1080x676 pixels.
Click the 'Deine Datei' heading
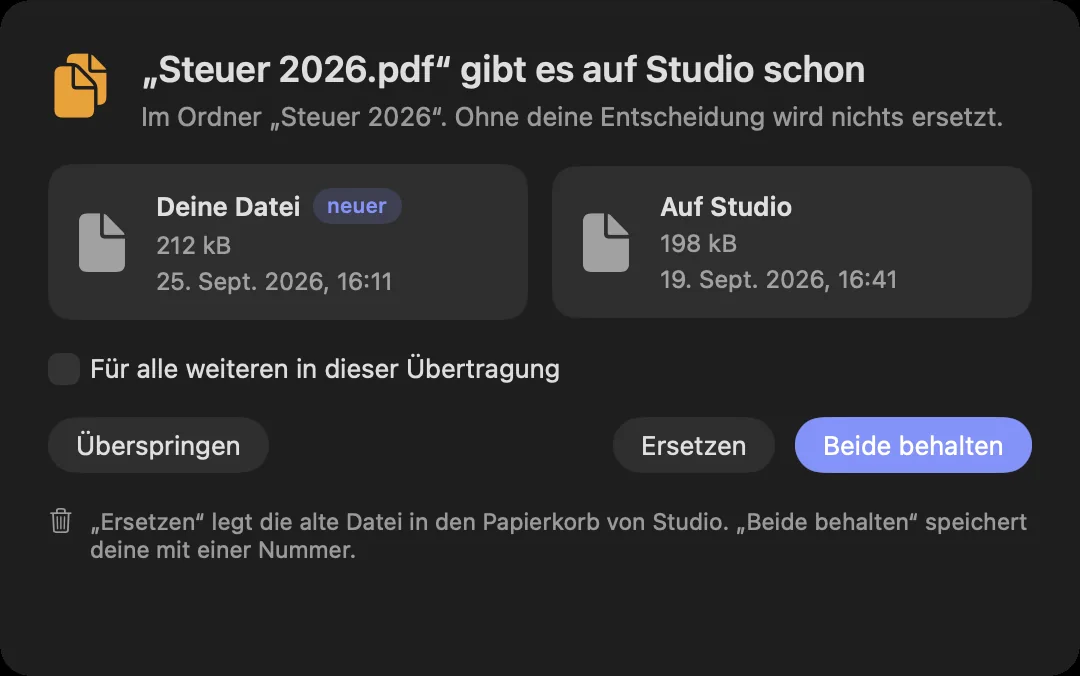228,207
